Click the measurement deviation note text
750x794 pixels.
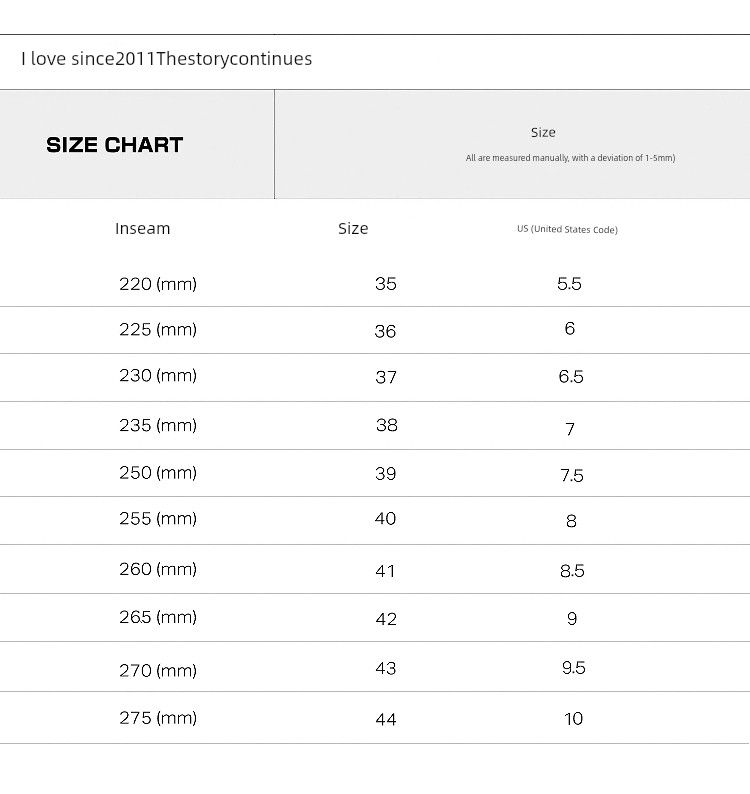coord(570,158)
